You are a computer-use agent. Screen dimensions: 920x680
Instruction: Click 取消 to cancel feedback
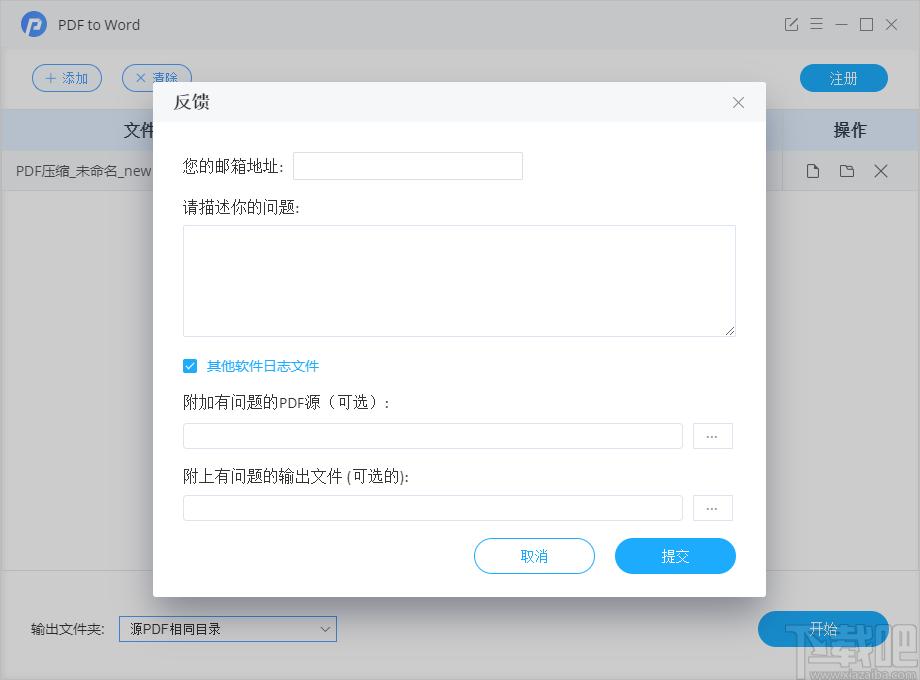(x=535, y=556)
